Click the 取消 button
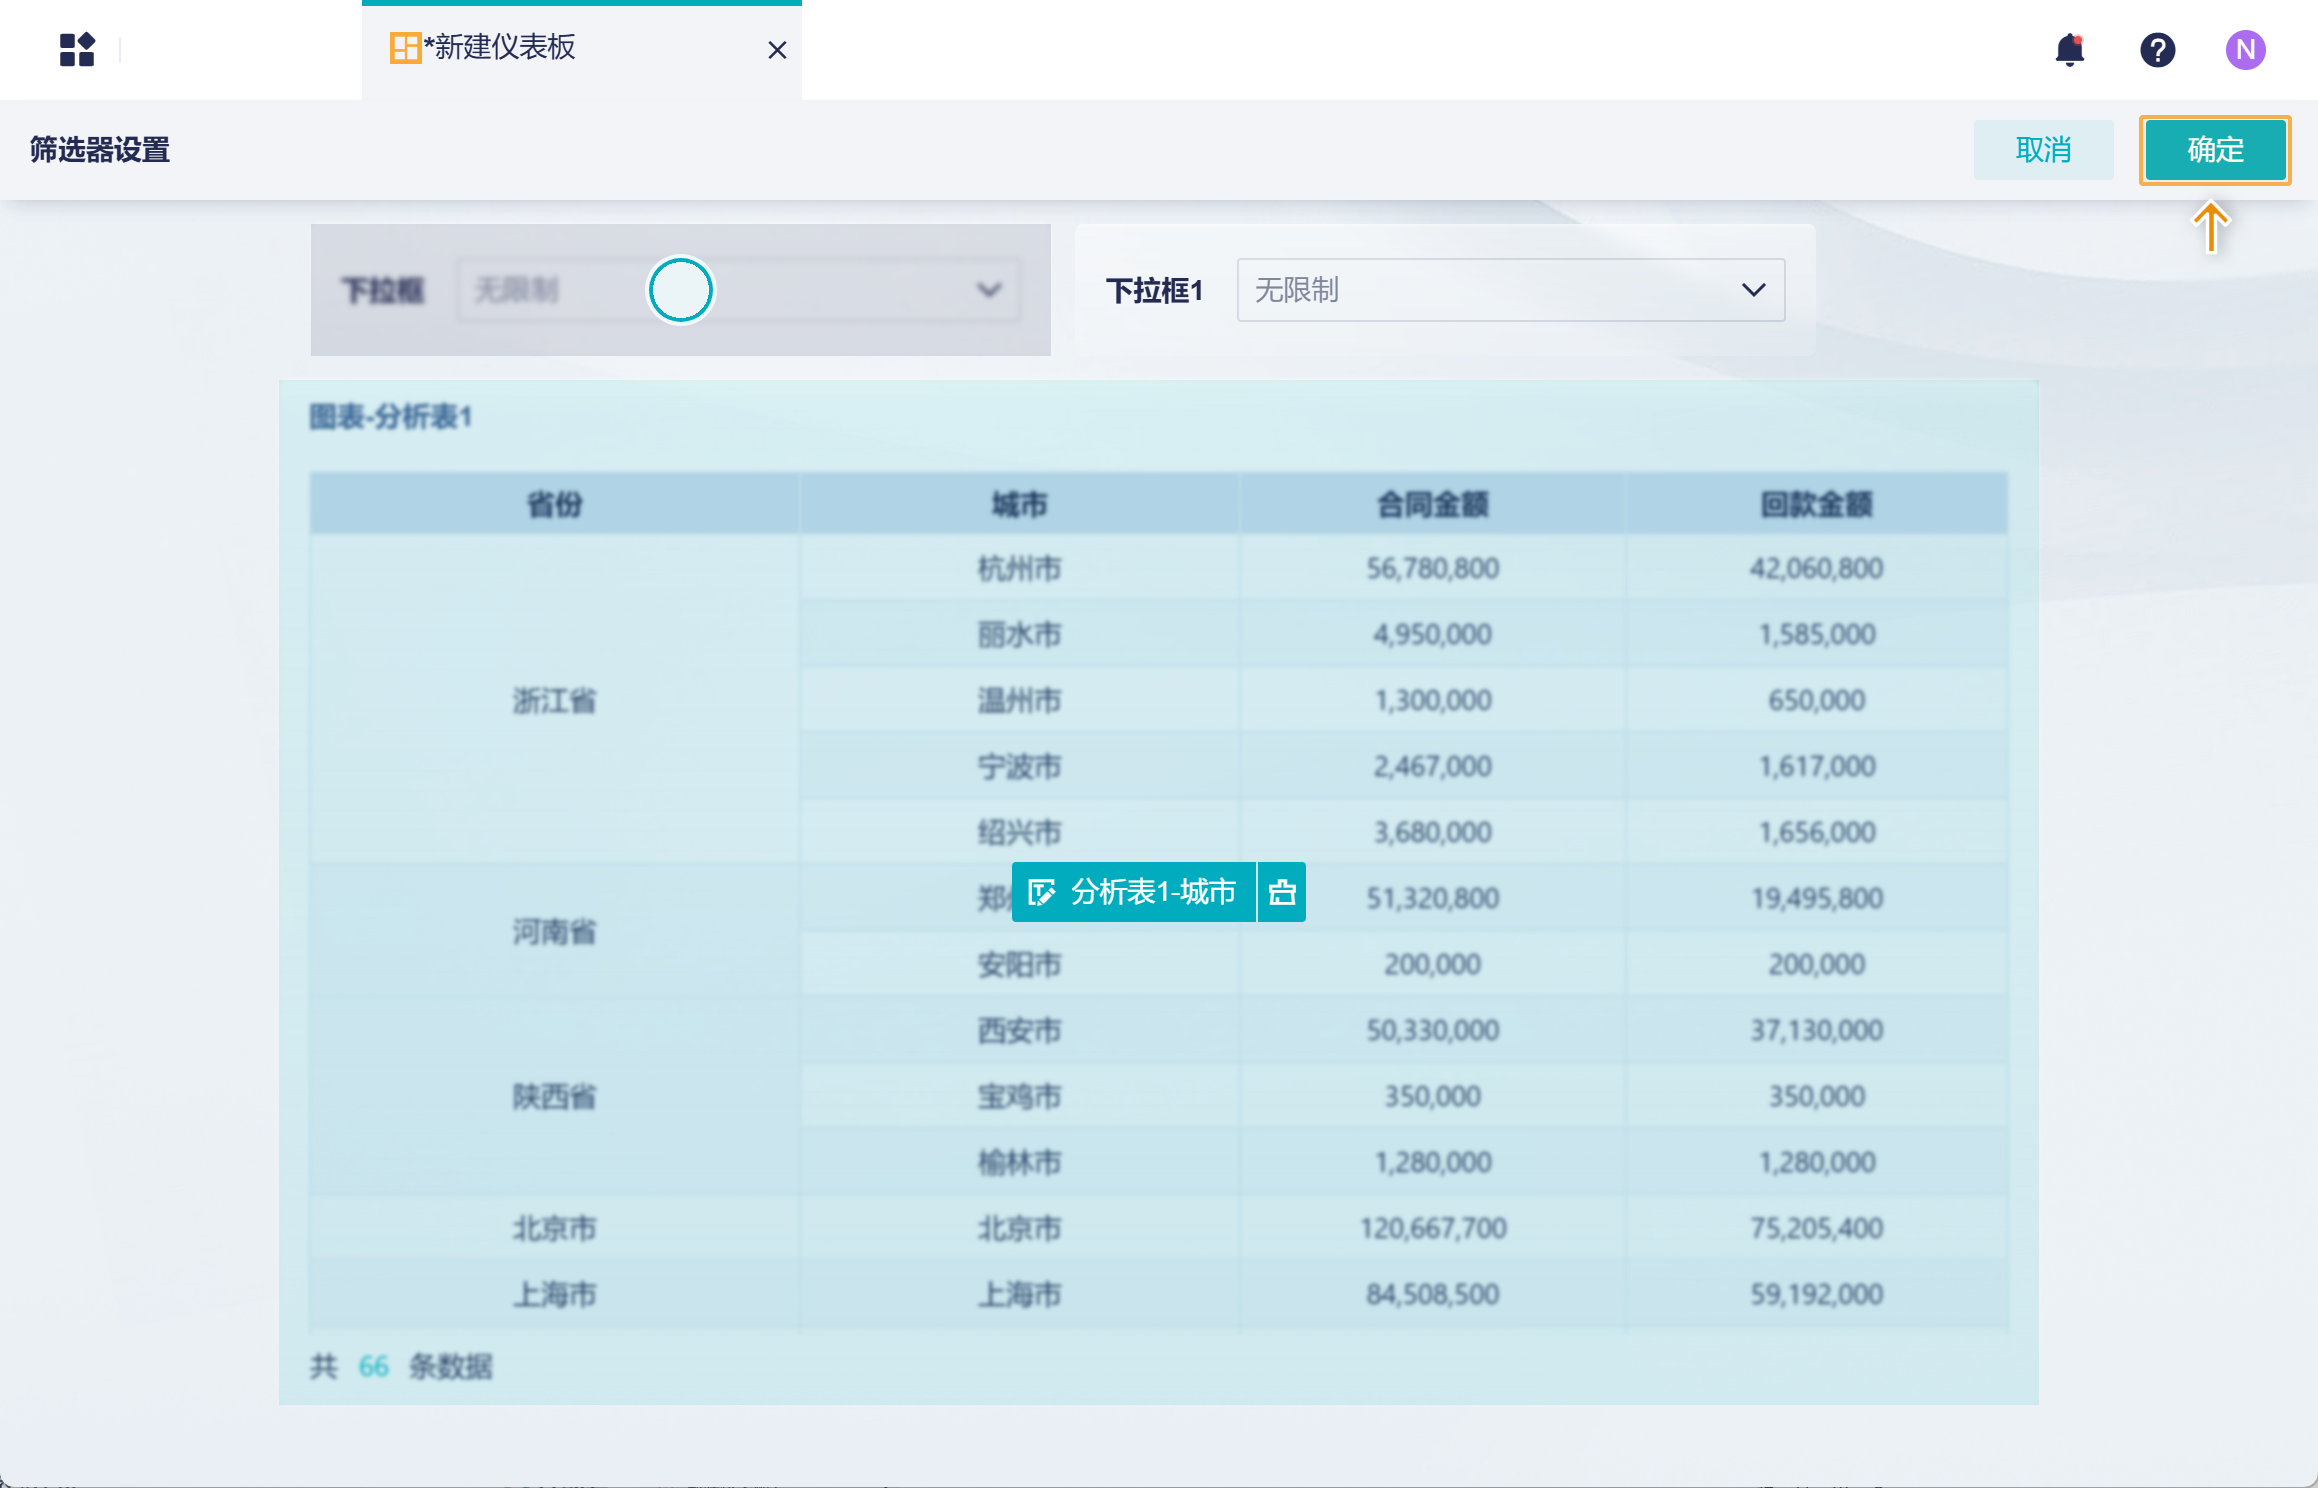Viewport: 2318px width, 1488px height. pos(2043,150)
